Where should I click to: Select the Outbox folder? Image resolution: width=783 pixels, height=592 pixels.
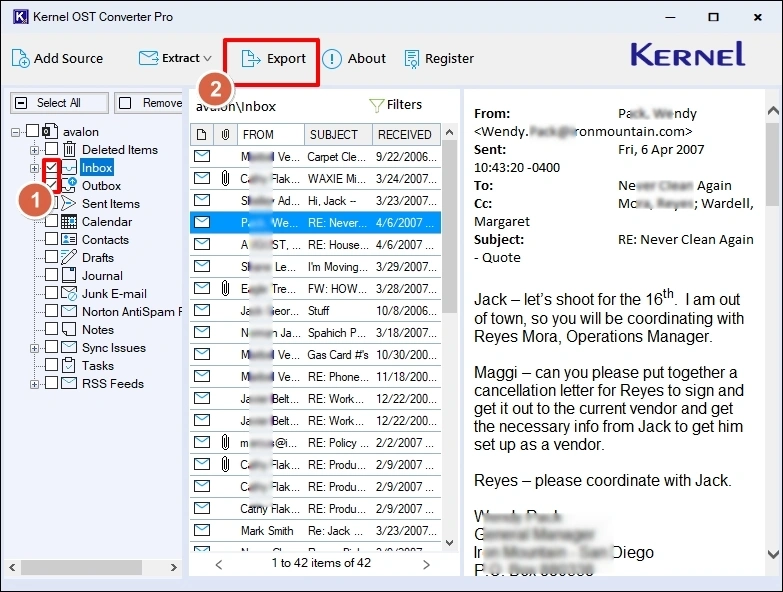(101, 186)
